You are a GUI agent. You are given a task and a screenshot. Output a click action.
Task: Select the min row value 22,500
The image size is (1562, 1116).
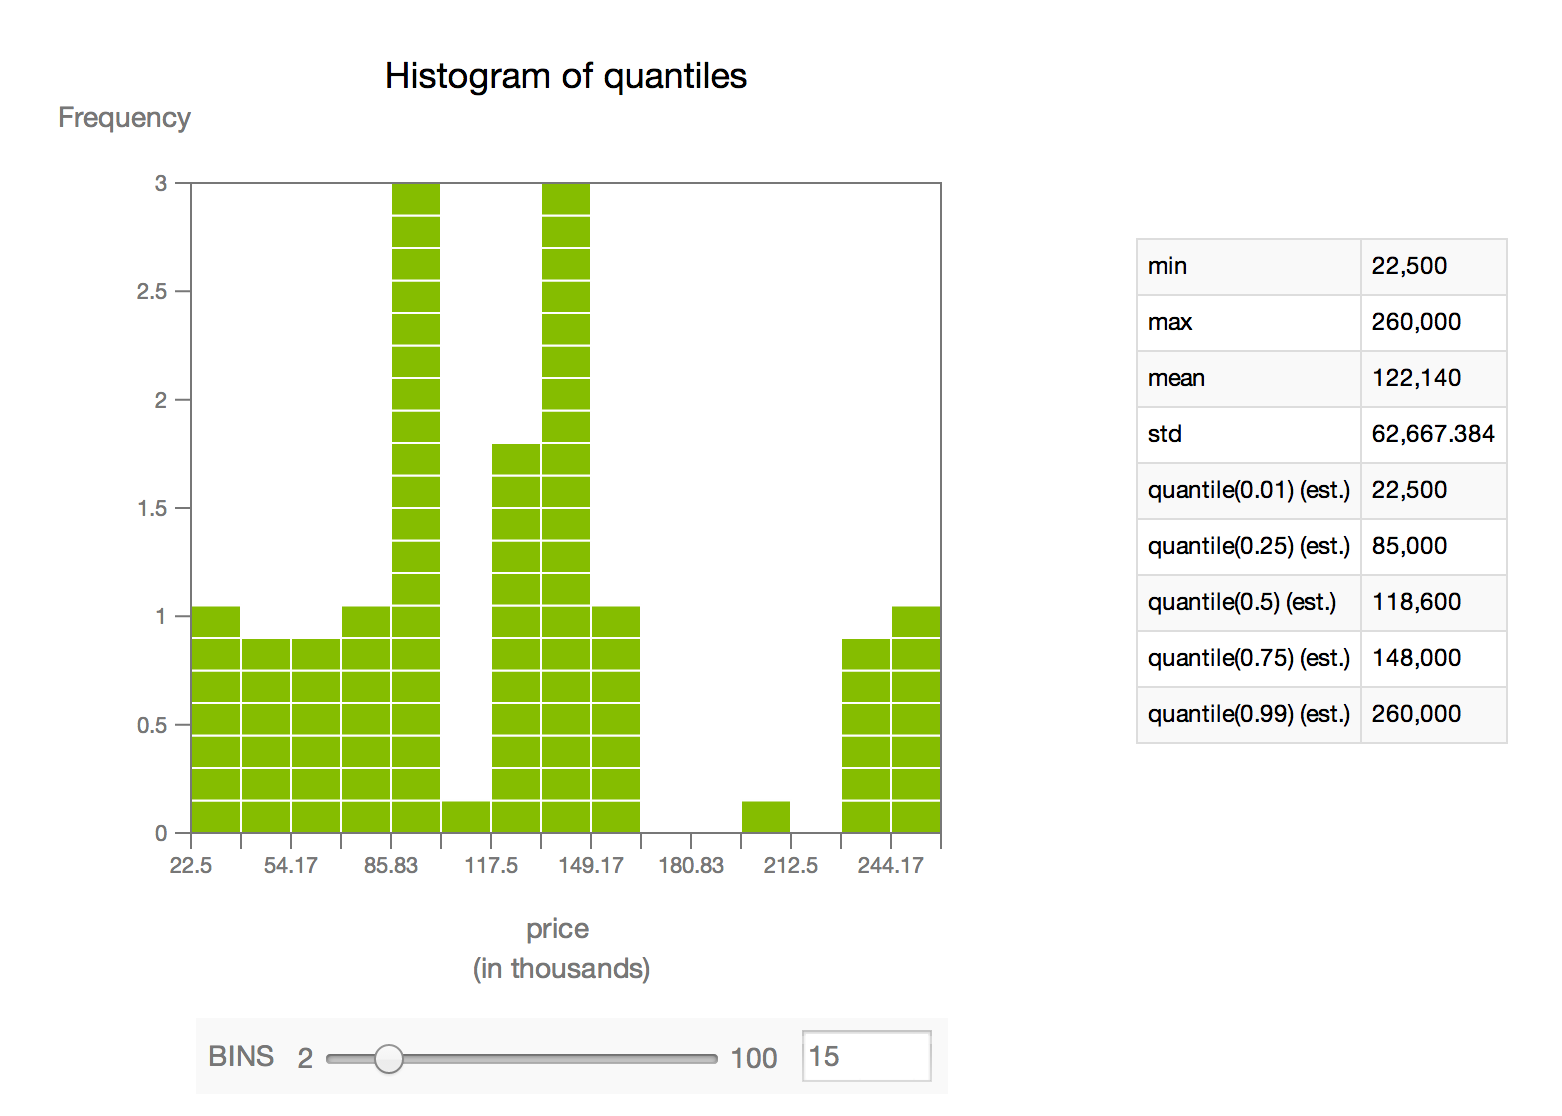pyautogui.click(x=1409, y=266)
